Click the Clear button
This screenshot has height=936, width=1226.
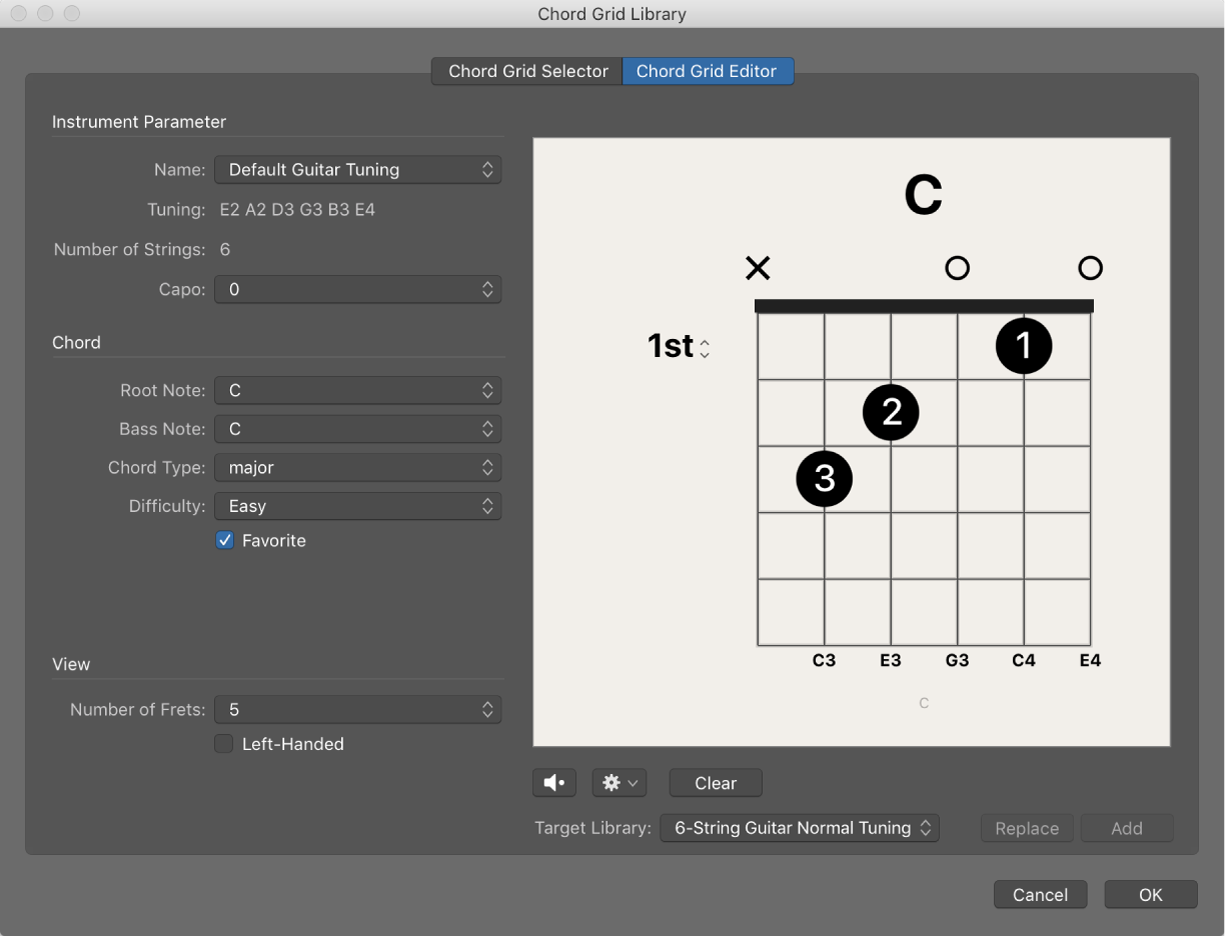point(715,782)
